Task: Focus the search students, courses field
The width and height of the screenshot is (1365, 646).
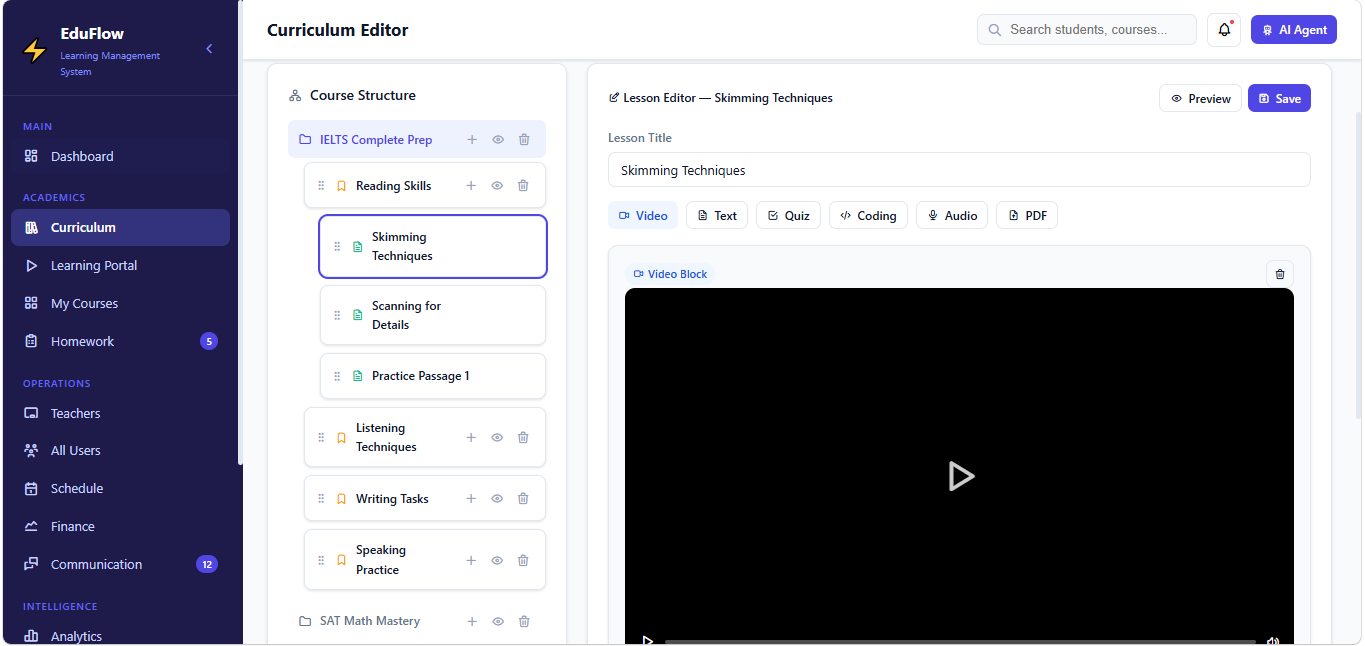Action: click(1087, 30)
